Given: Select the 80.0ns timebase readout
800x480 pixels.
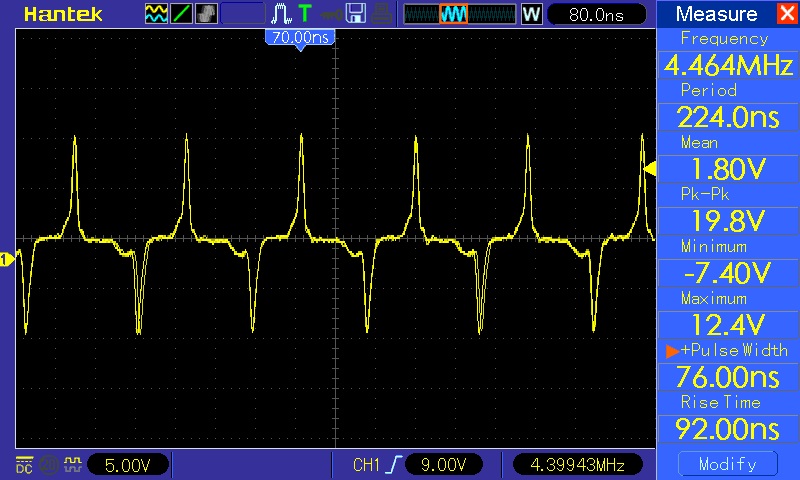Looking at the screenshot, I should pyautogui.click(x=596, y=14).
